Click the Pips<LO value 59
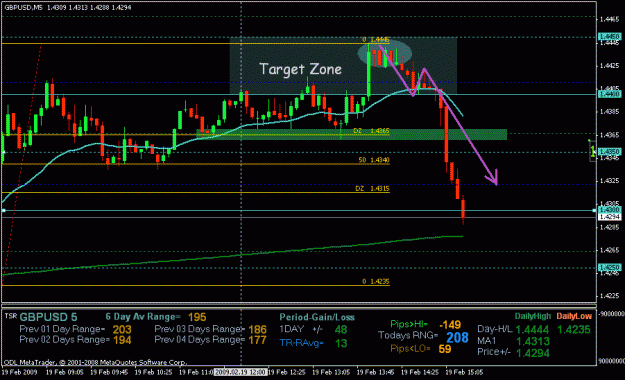The image size is (625, 380). tap(445, 349)
